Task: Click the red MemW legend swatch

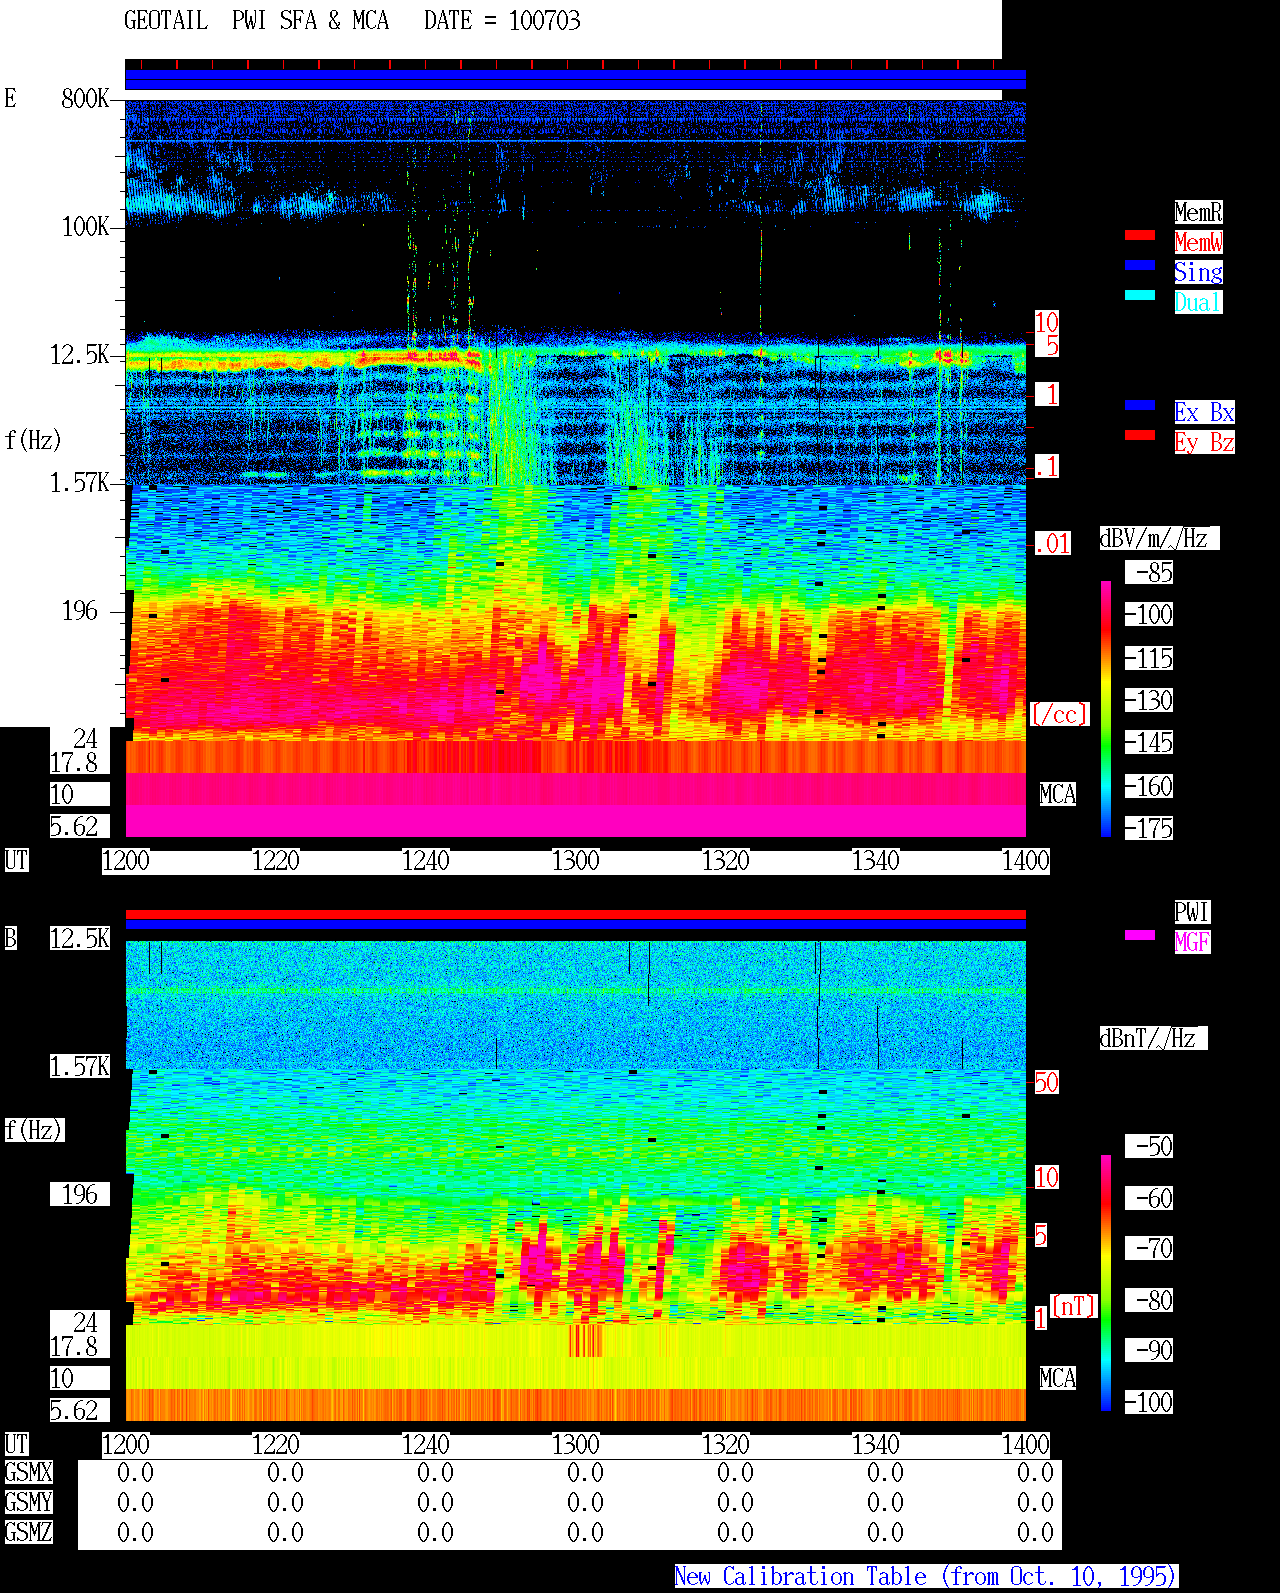Action: click(x=1140, y=235)
